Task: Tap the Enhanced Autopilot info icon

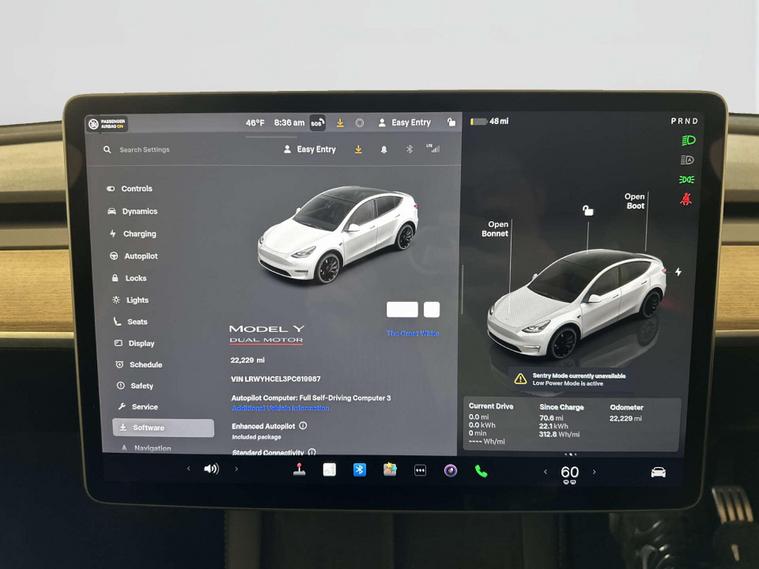Action: click(303, 426)
